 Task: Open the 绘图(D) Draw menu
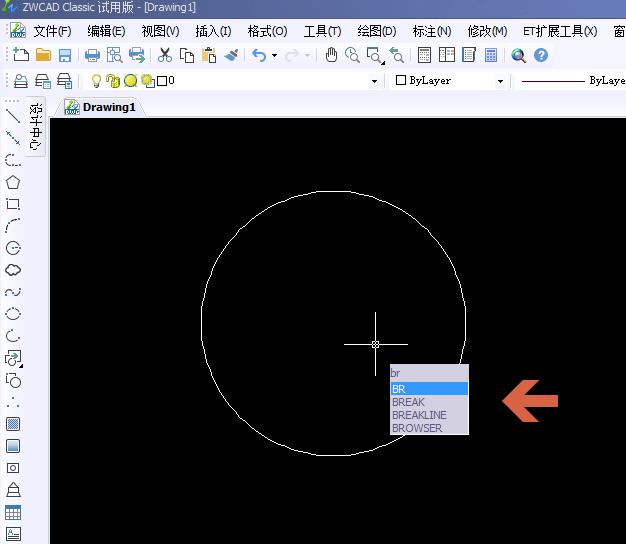pyautogui.click(x=376, y=31)
